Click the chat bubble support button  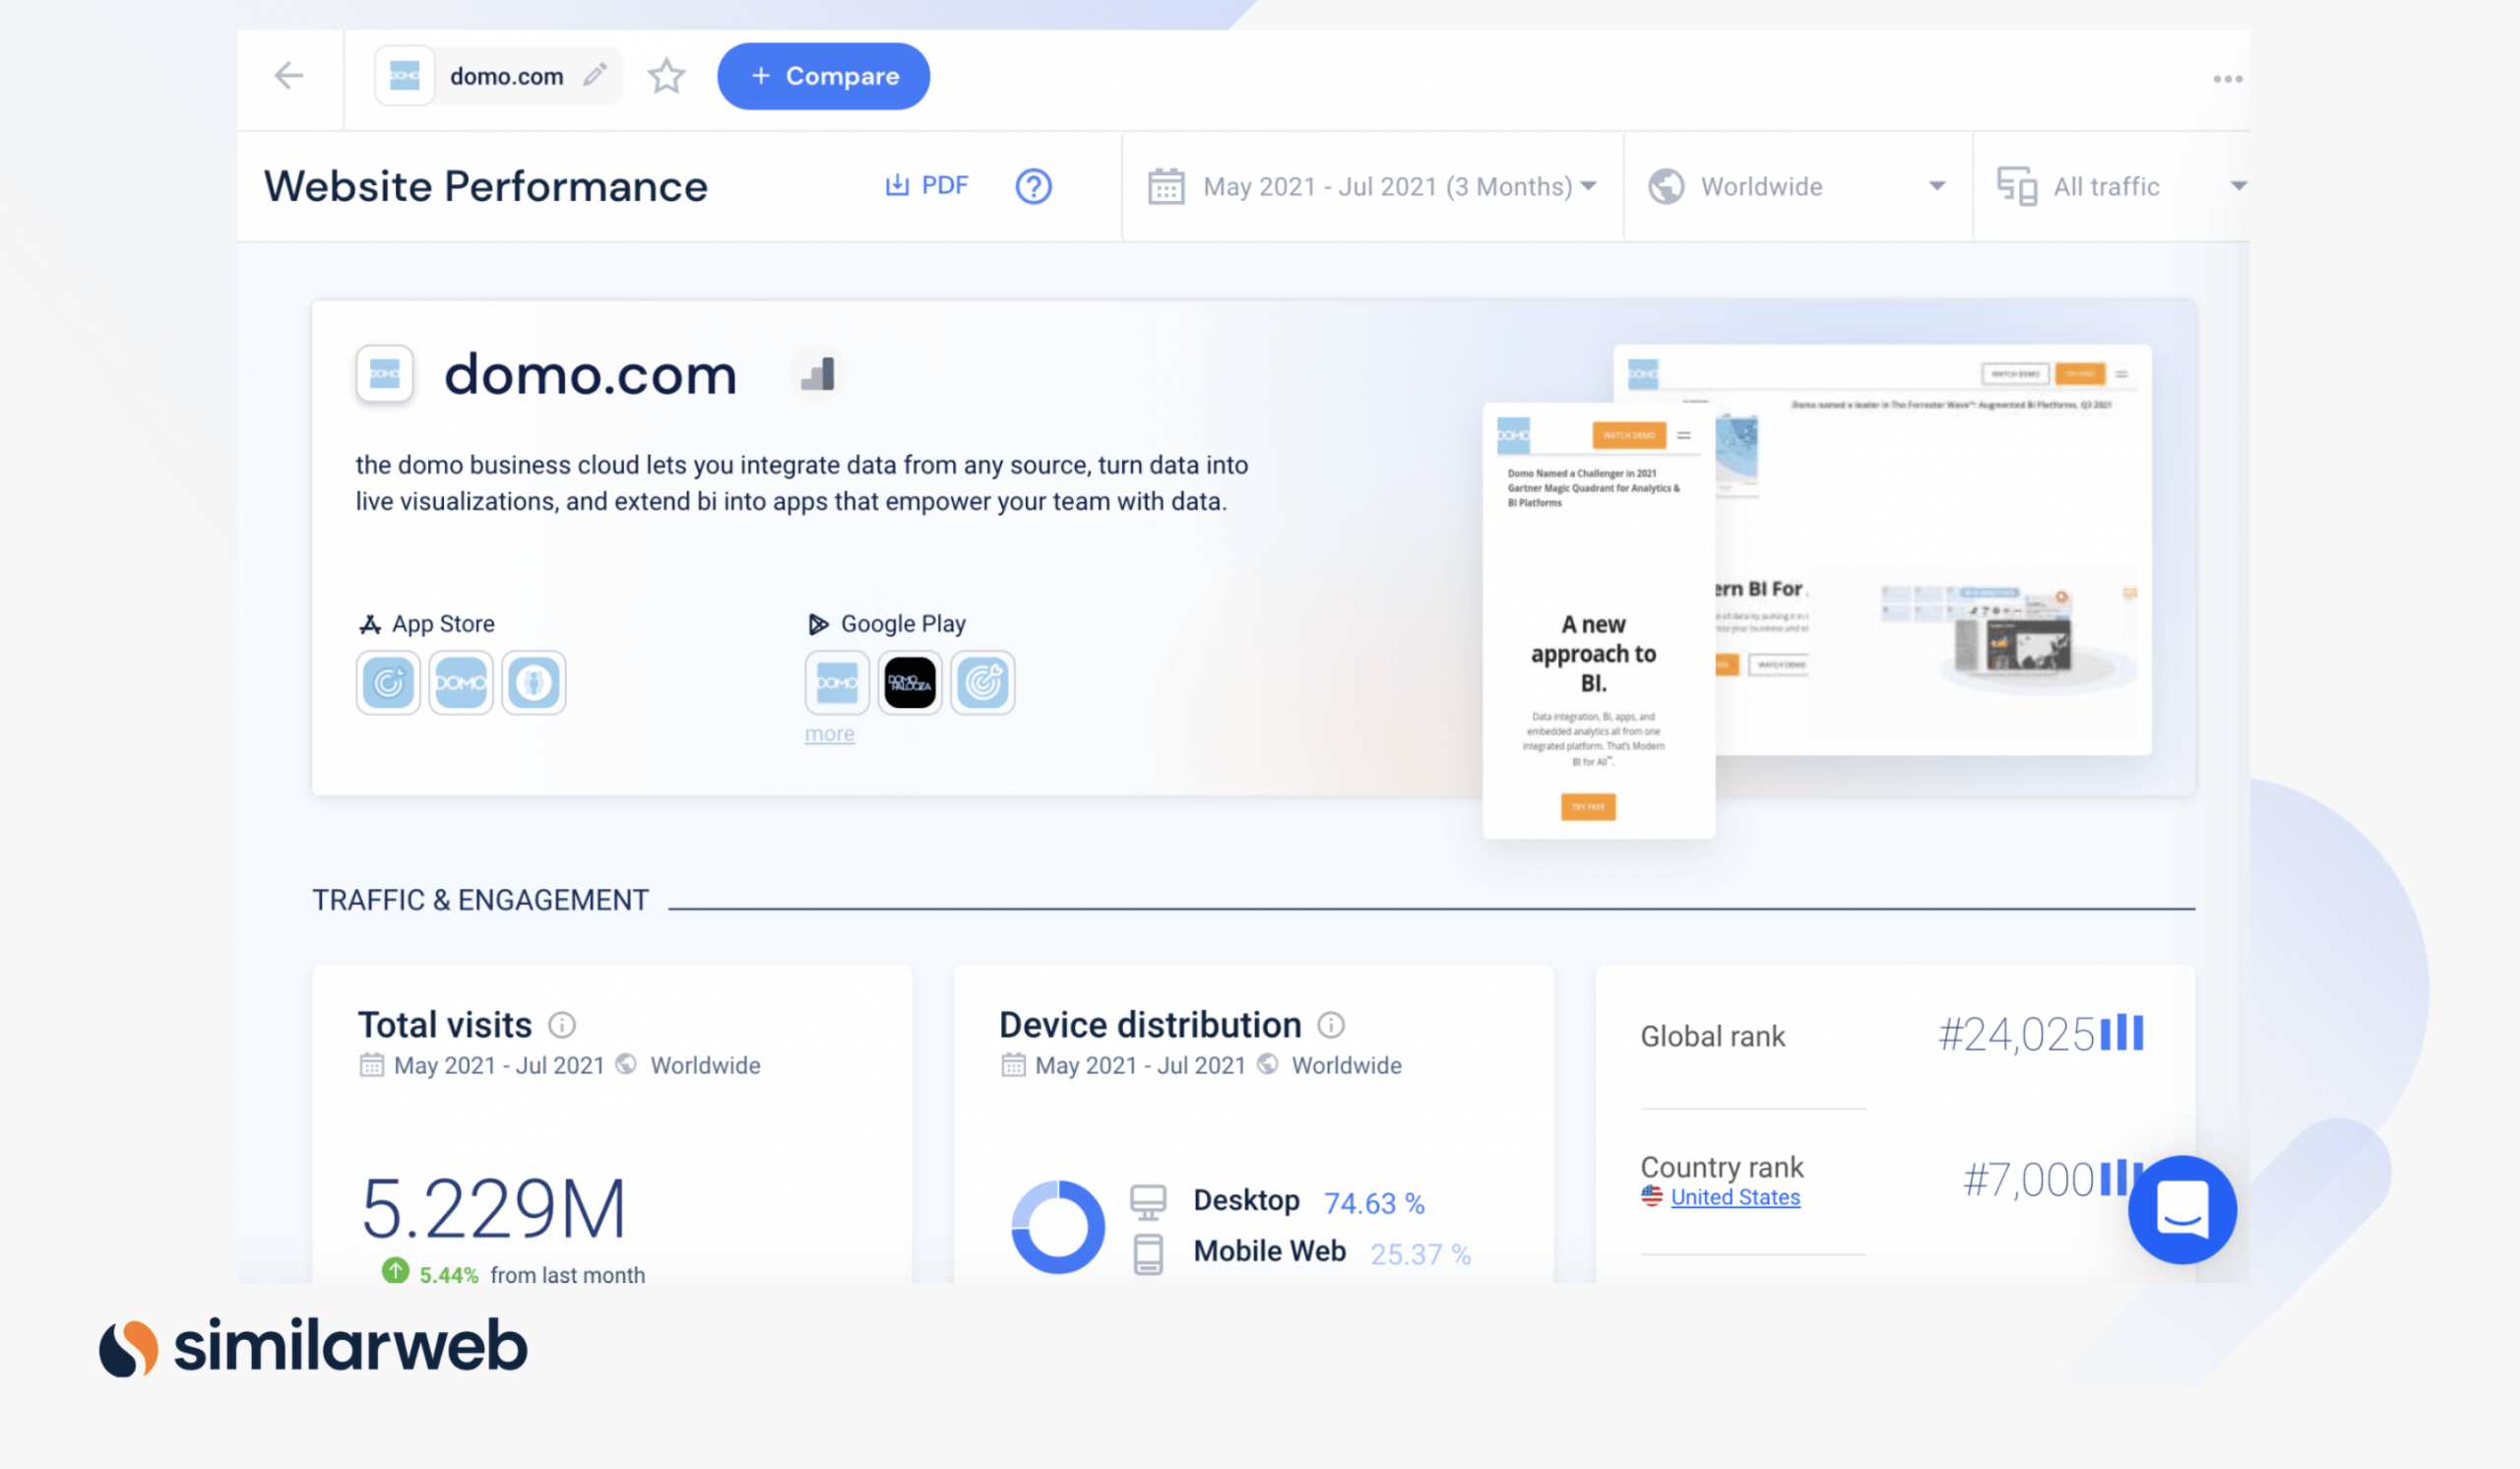point(2182,1208)
